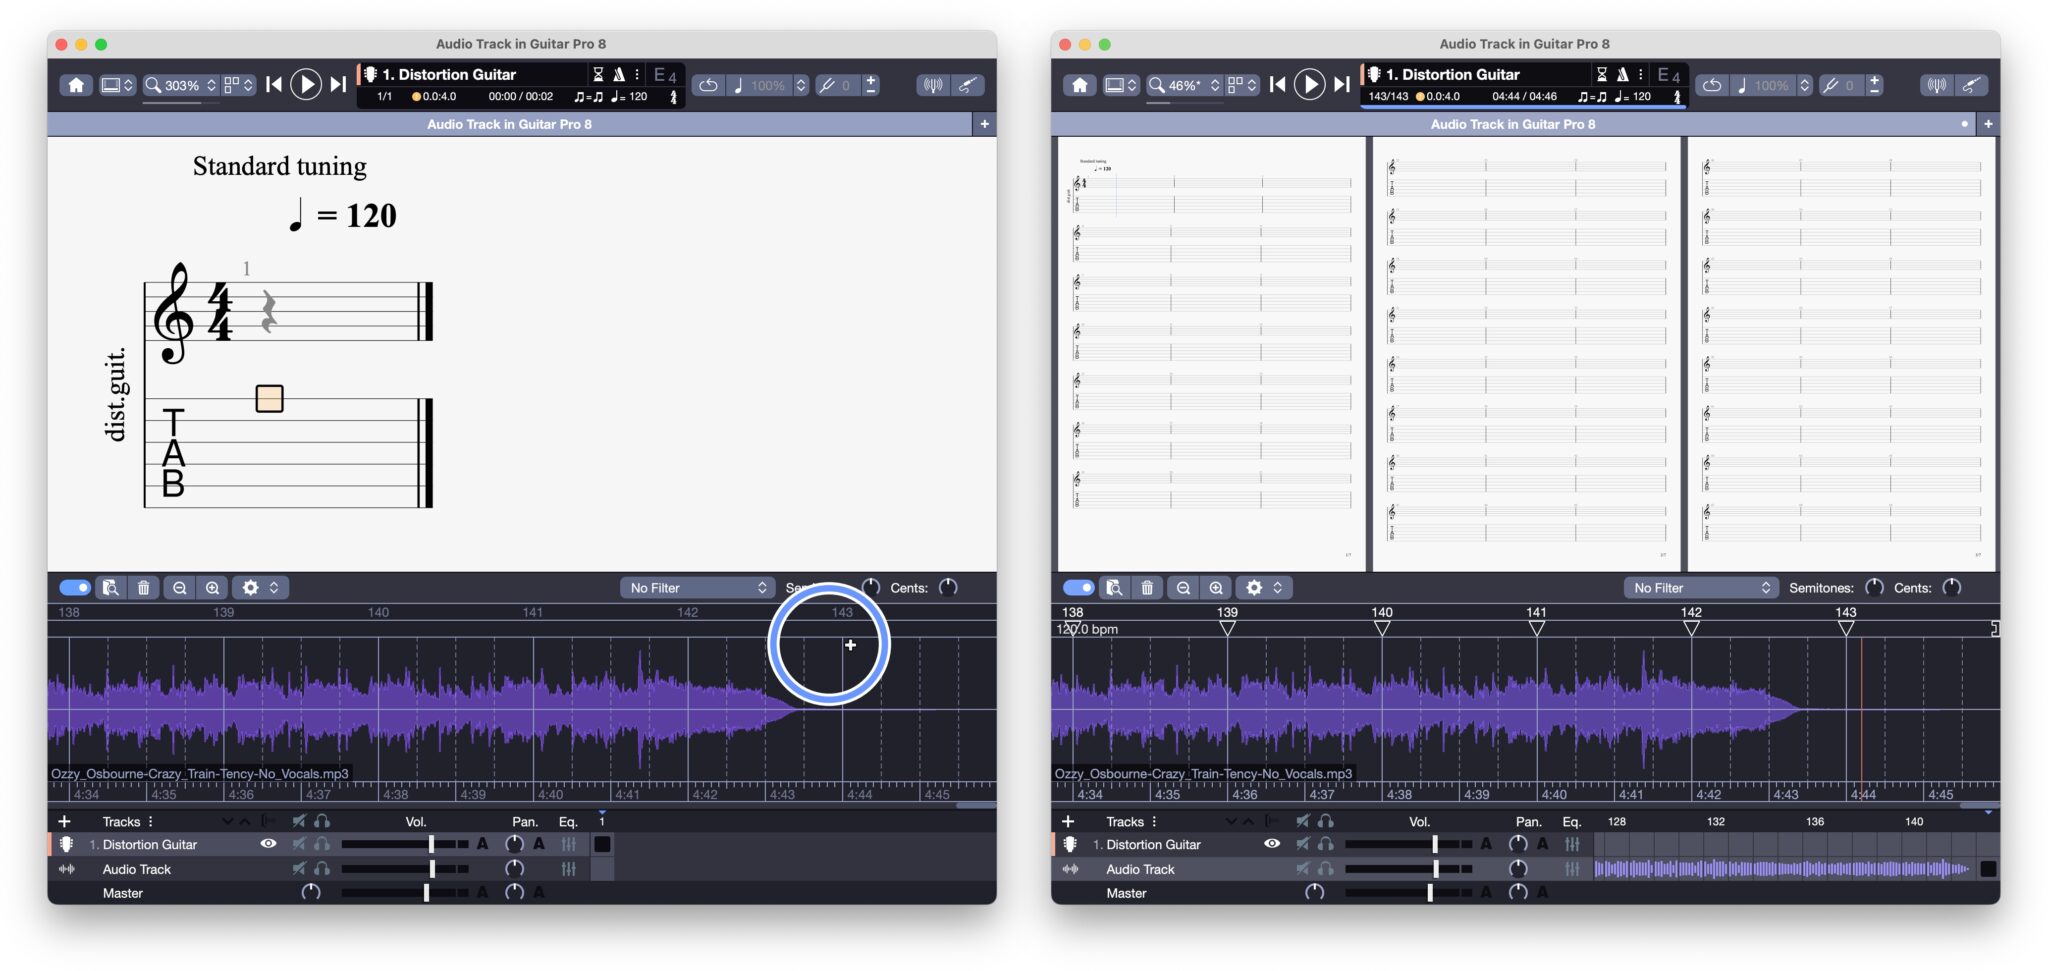Open the EQ controls for Distortion Guitar
The width and height of the screenshot is (2048, 971).
pos(568,843)
